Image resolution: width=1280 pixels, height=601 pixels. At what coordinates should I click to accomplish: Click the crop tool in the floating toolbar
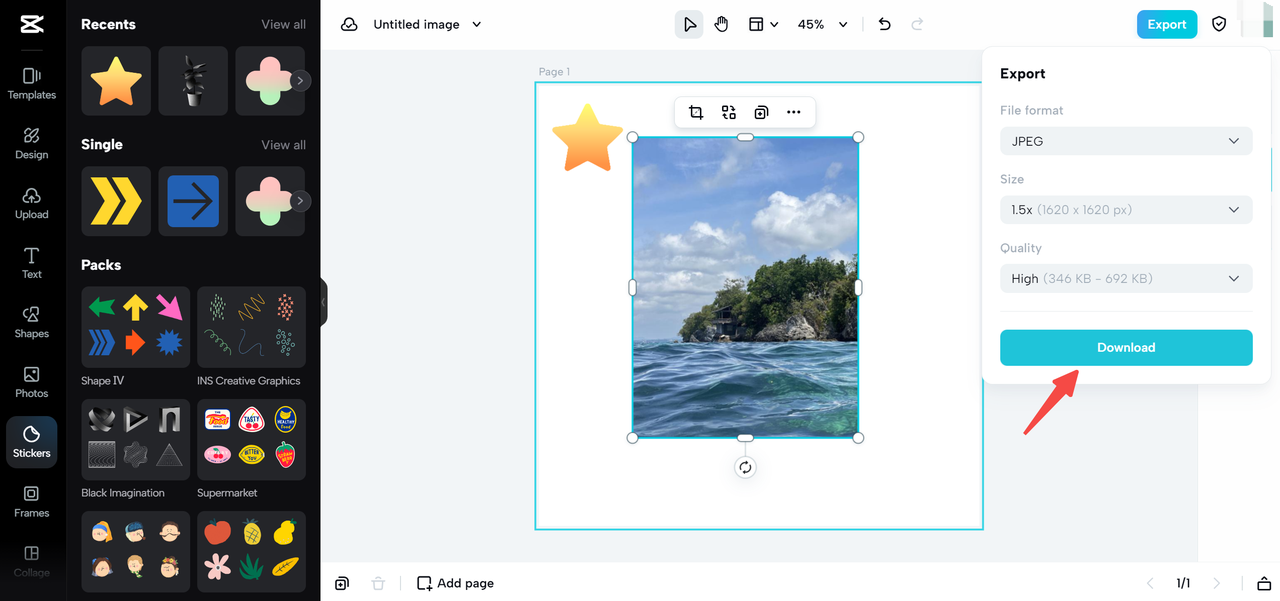(696, 112)
